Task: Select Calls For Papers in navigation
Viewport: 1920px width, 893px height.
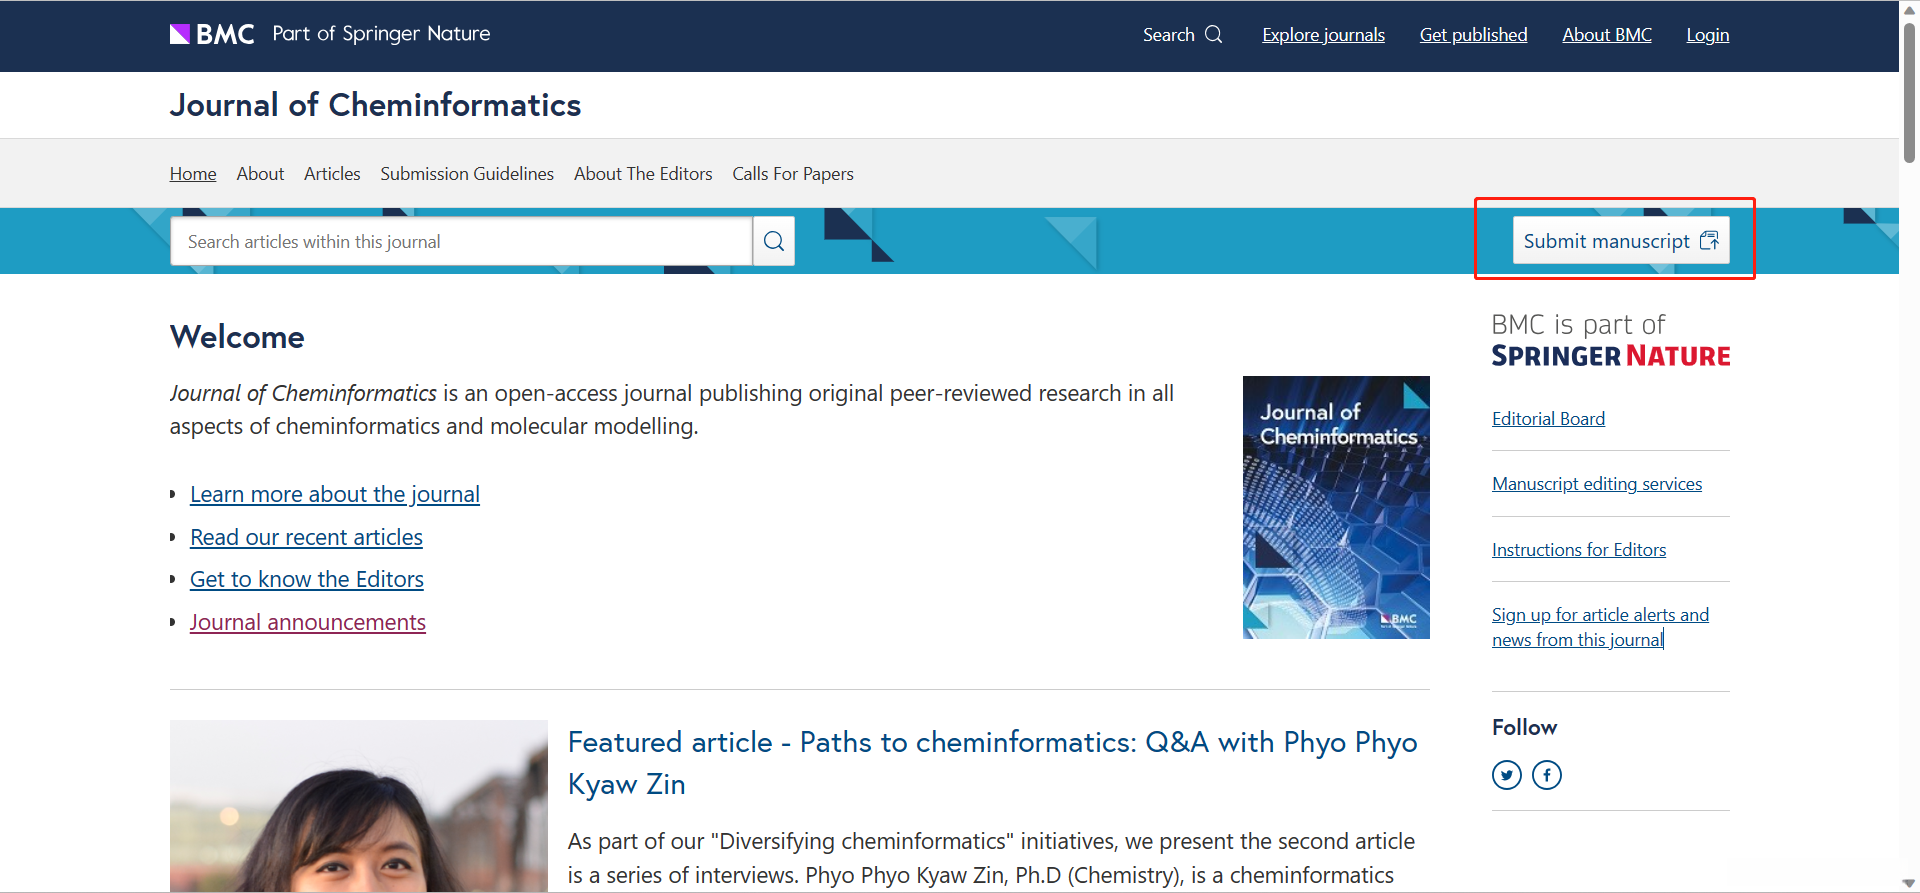Action: 793,174
